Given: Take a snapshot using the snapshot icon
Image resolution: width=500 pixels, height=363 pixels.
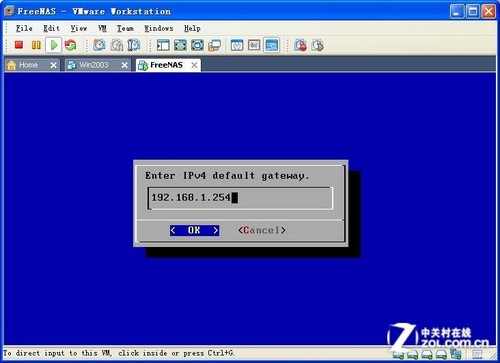Looking at the screenshot, I should pos(99,45).
